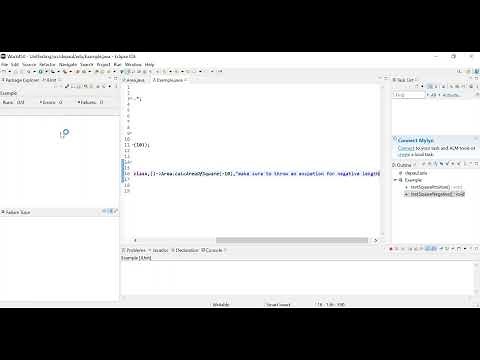Click the editor scroll right arrow
This screenshot has width=480, height=360.
pos(376,240)
